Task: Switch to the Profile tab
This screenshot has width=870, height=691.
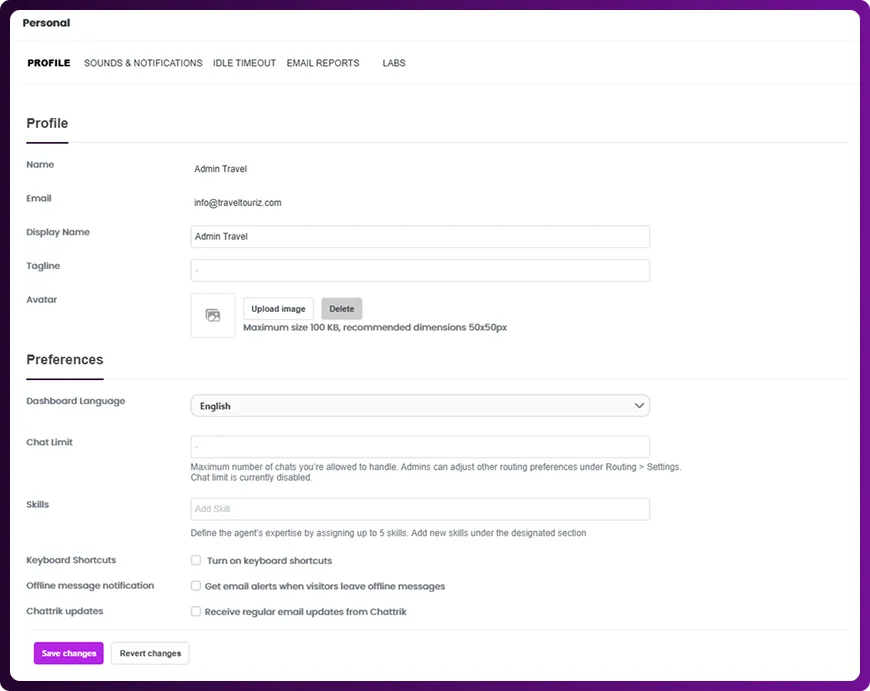Action: coord(49,63)
